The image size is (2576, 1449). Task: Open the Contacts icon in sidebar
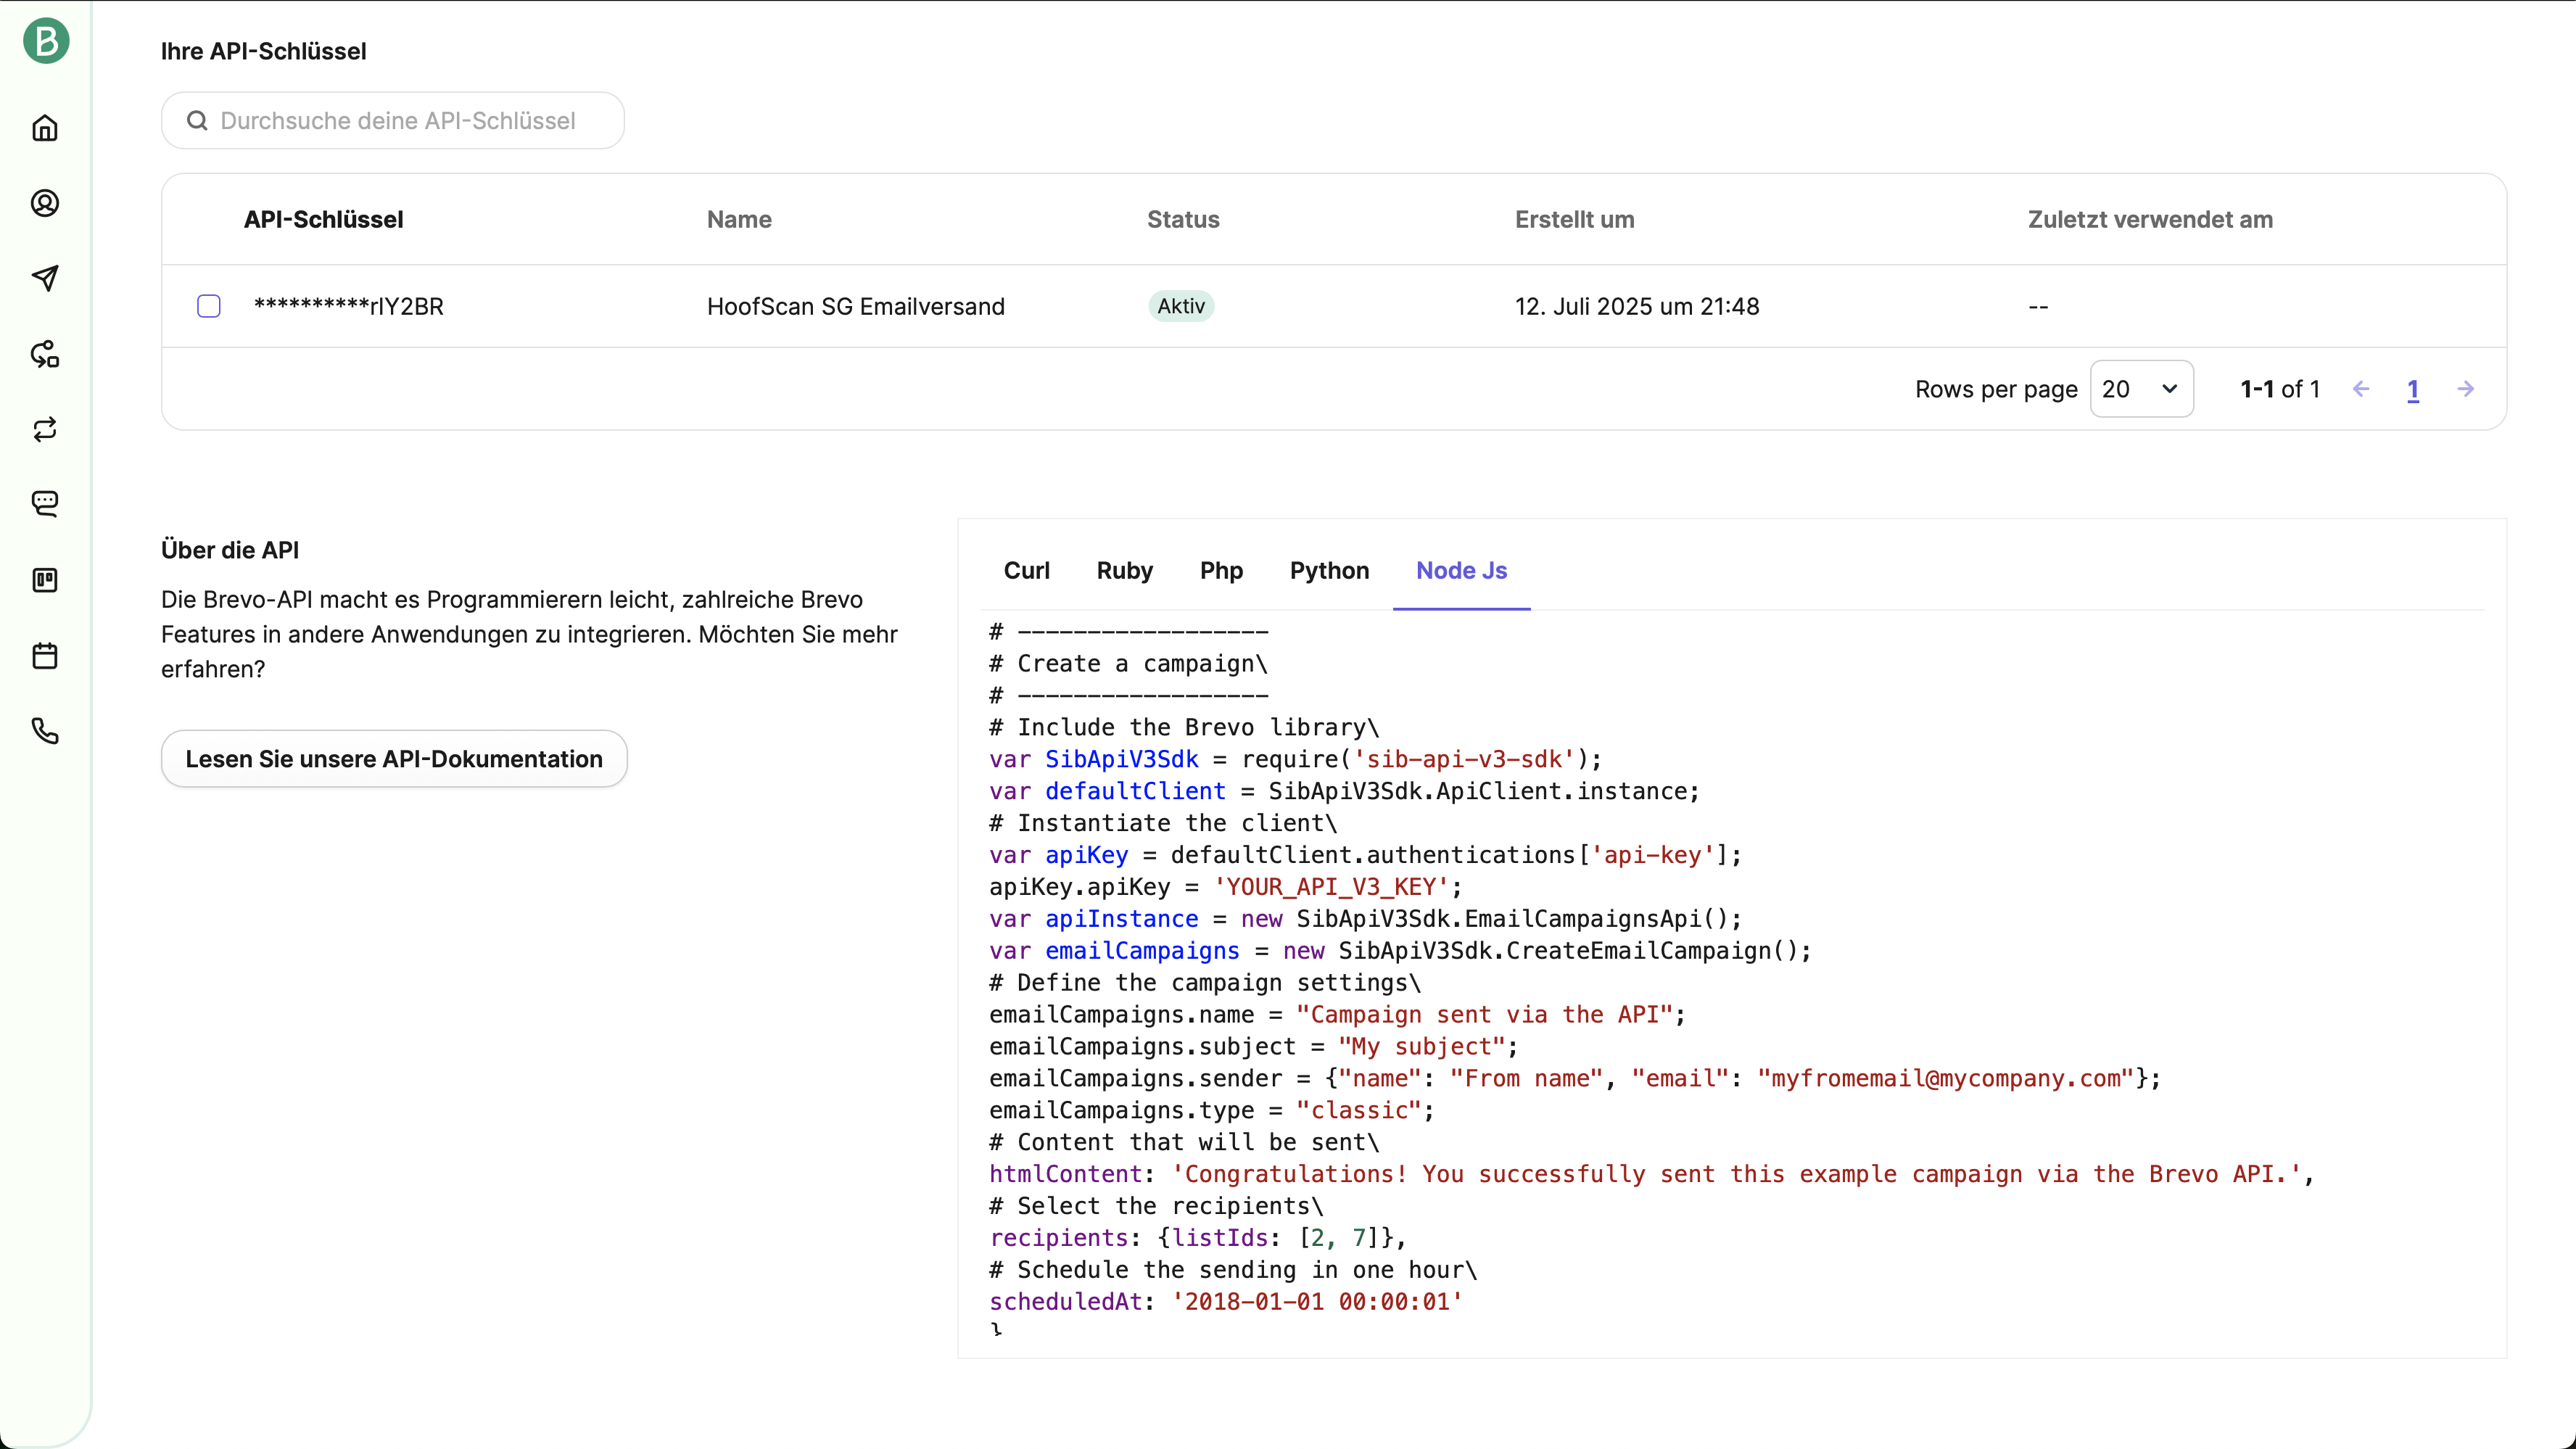click(x=45, y=203)
